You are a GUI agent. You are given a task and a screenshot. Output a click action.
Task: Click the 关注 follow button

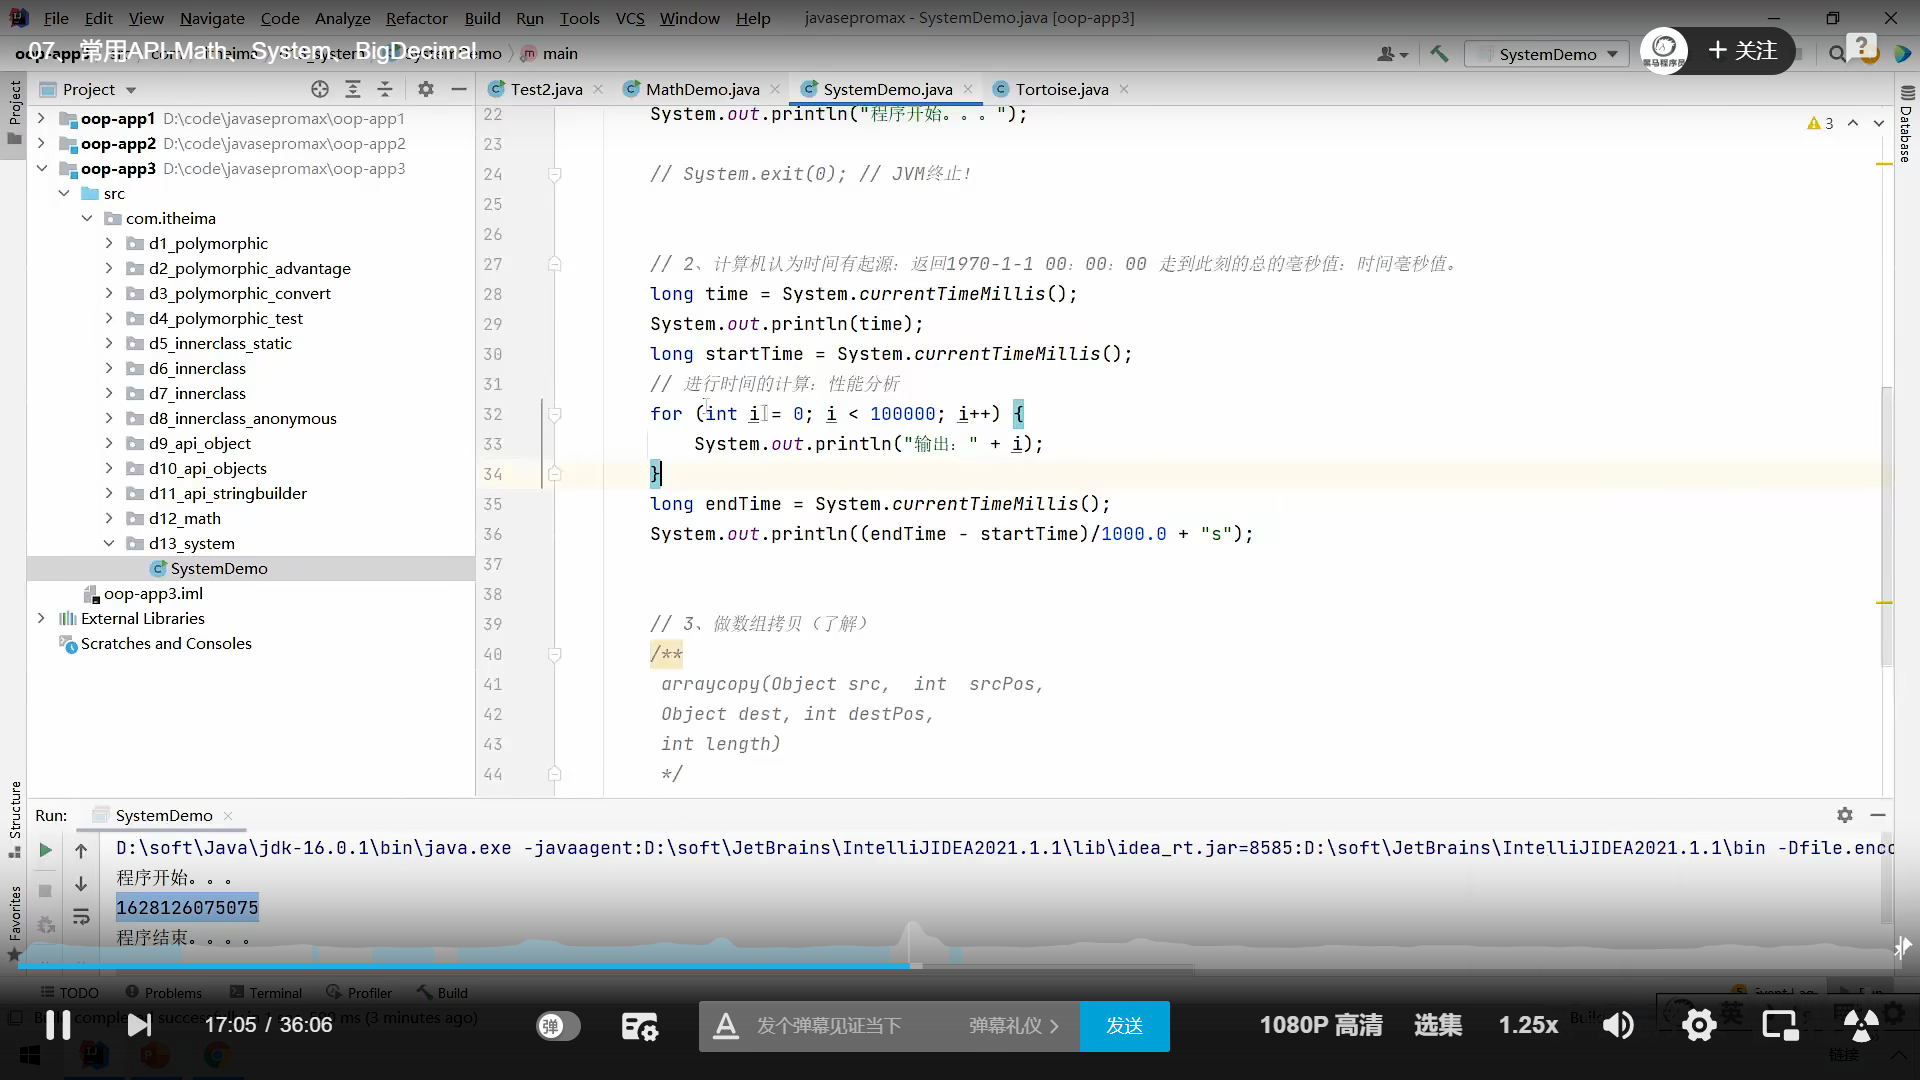[1743, 51]
